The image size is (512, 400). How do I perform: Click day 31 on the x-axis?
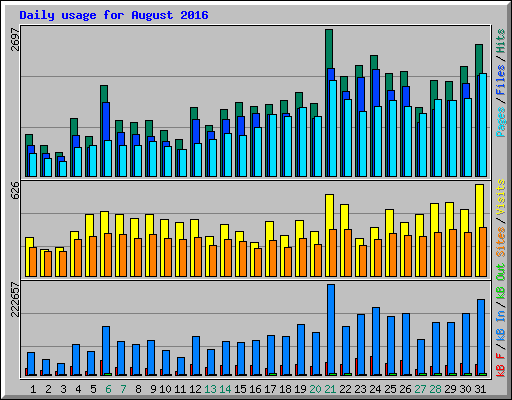(x=480, y=389)
